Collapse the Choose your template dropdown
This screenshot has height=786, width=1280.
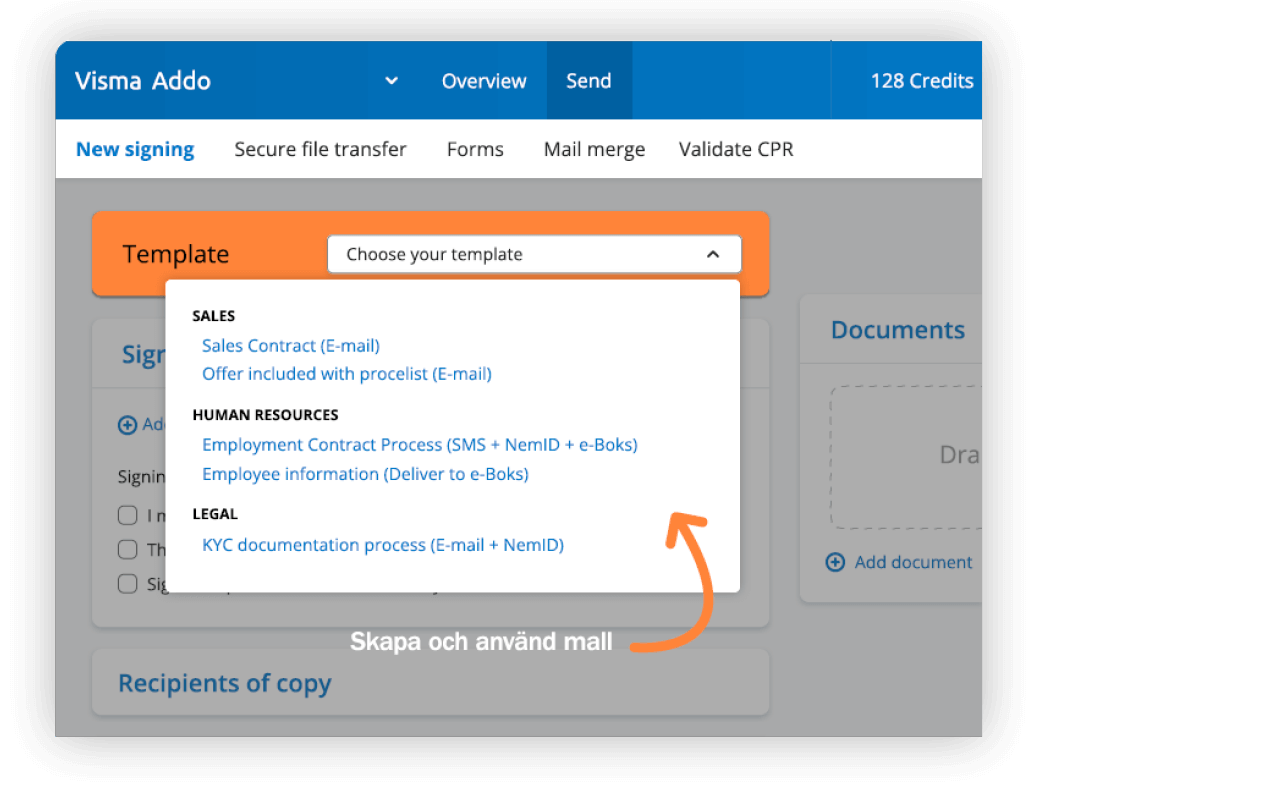click(x=534, y=254)
